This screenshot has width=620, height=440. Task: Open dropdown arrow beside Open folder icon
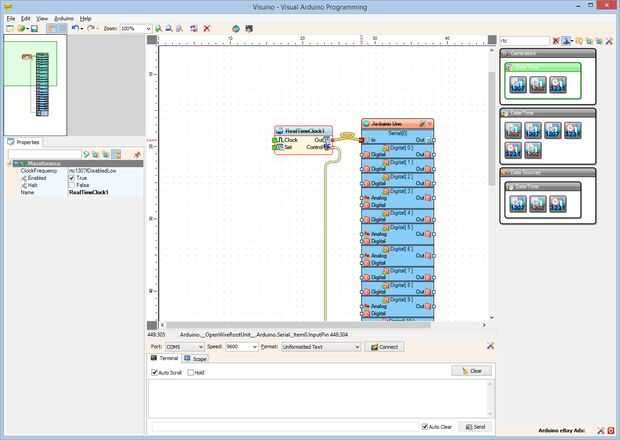point(27,29)
